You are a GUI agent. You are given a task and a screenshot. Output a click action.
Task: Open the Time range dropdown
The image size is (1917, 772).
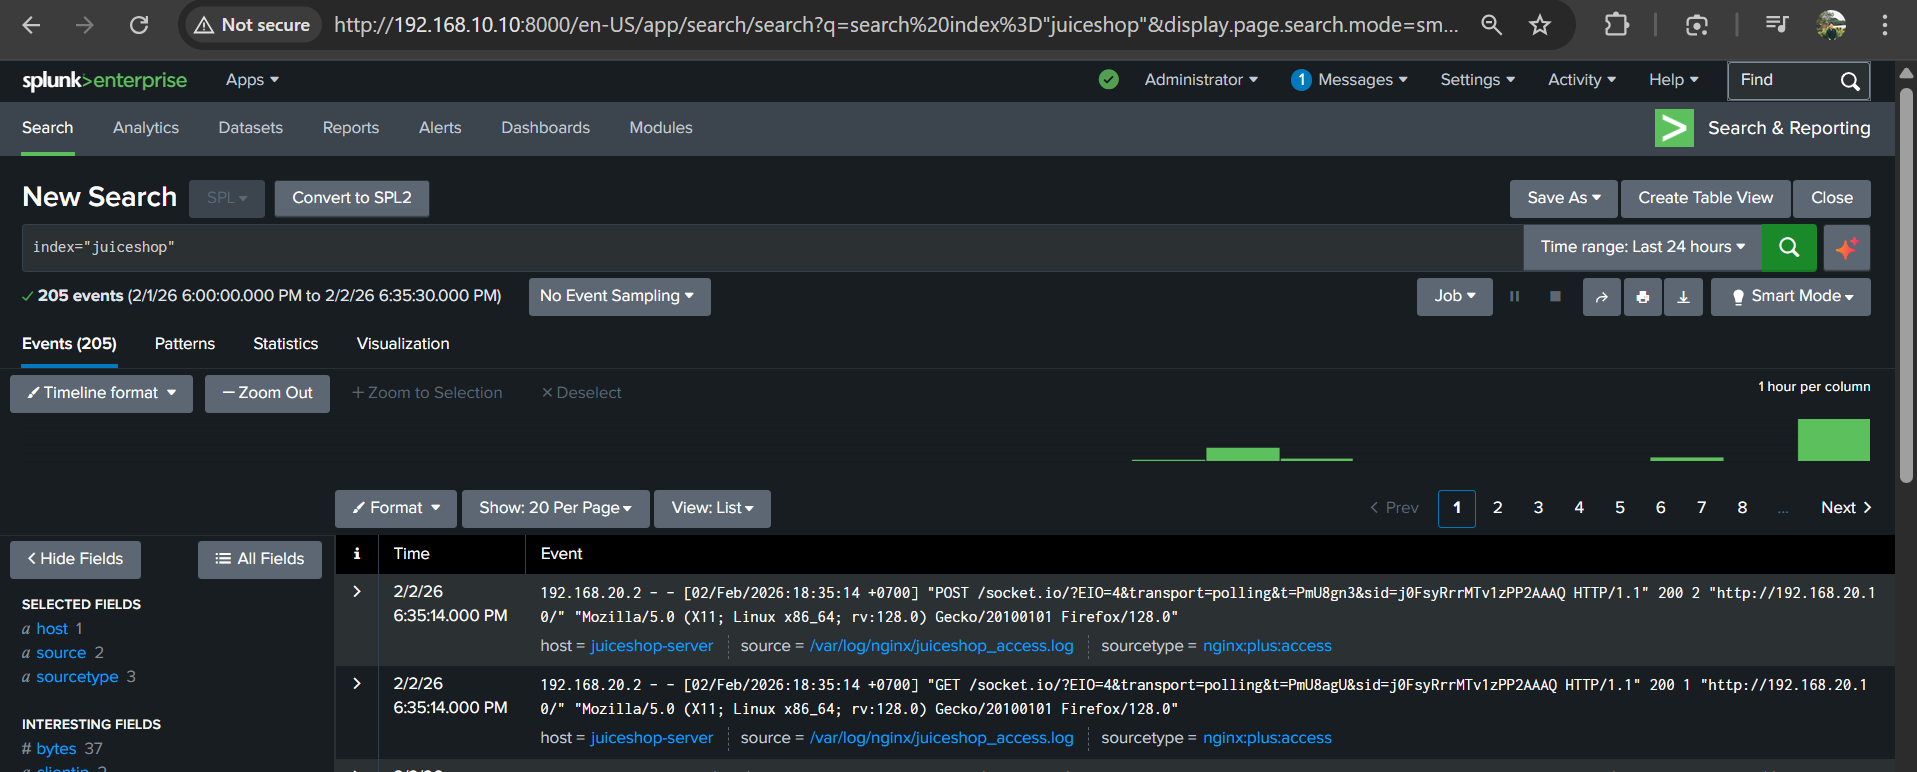coord(1642,247)
